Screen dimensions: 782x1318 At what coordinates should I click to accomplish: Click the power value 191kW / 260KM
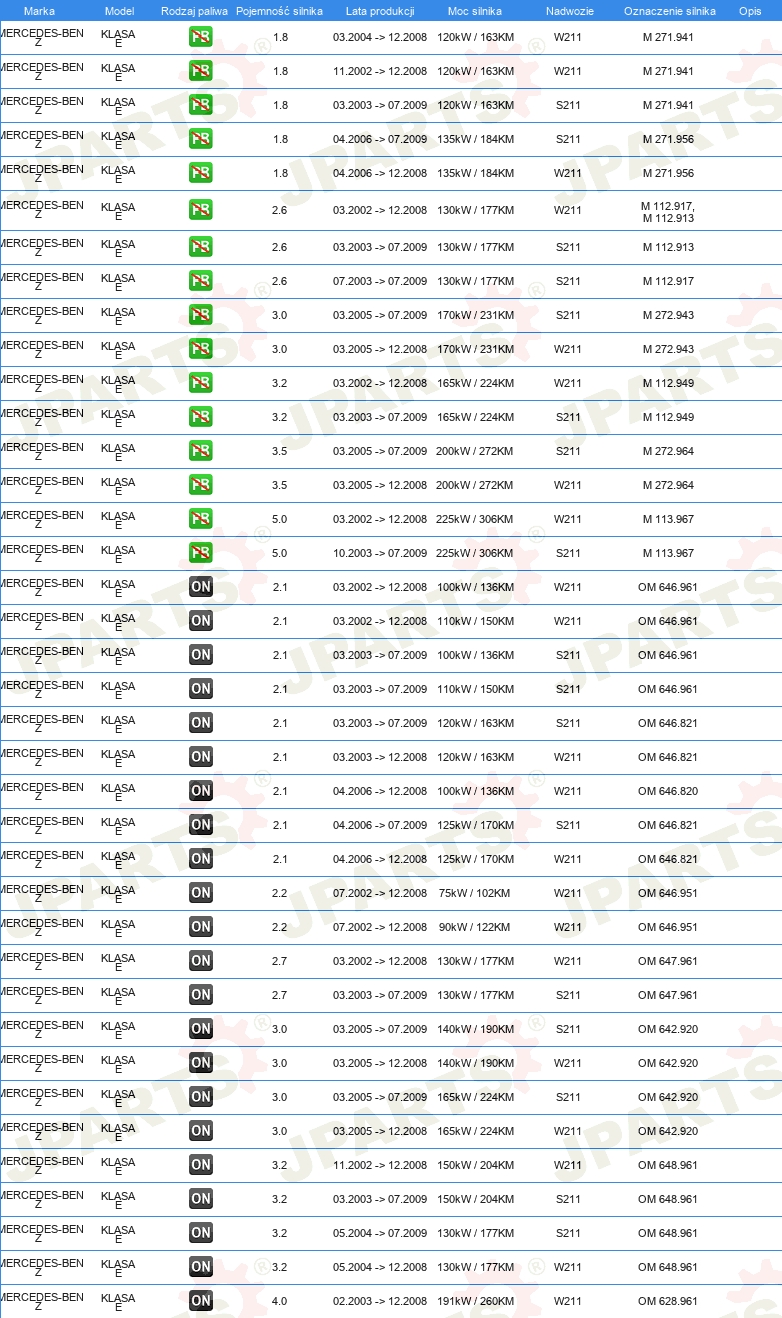coord(475,1302)
